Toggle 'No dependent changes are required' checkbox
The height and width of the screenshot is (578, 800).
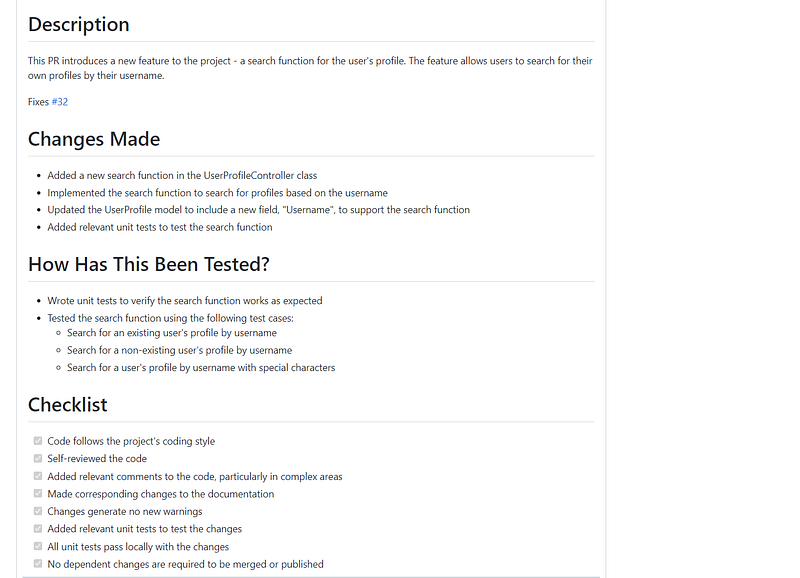38,564
